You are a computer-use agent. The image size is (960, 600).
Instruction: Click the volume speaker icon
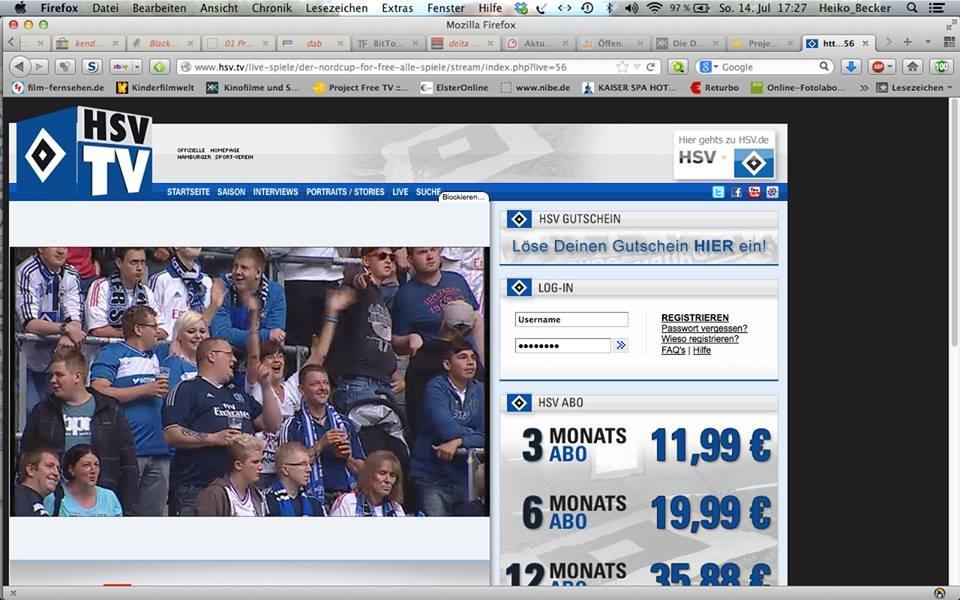coord(631,8)
